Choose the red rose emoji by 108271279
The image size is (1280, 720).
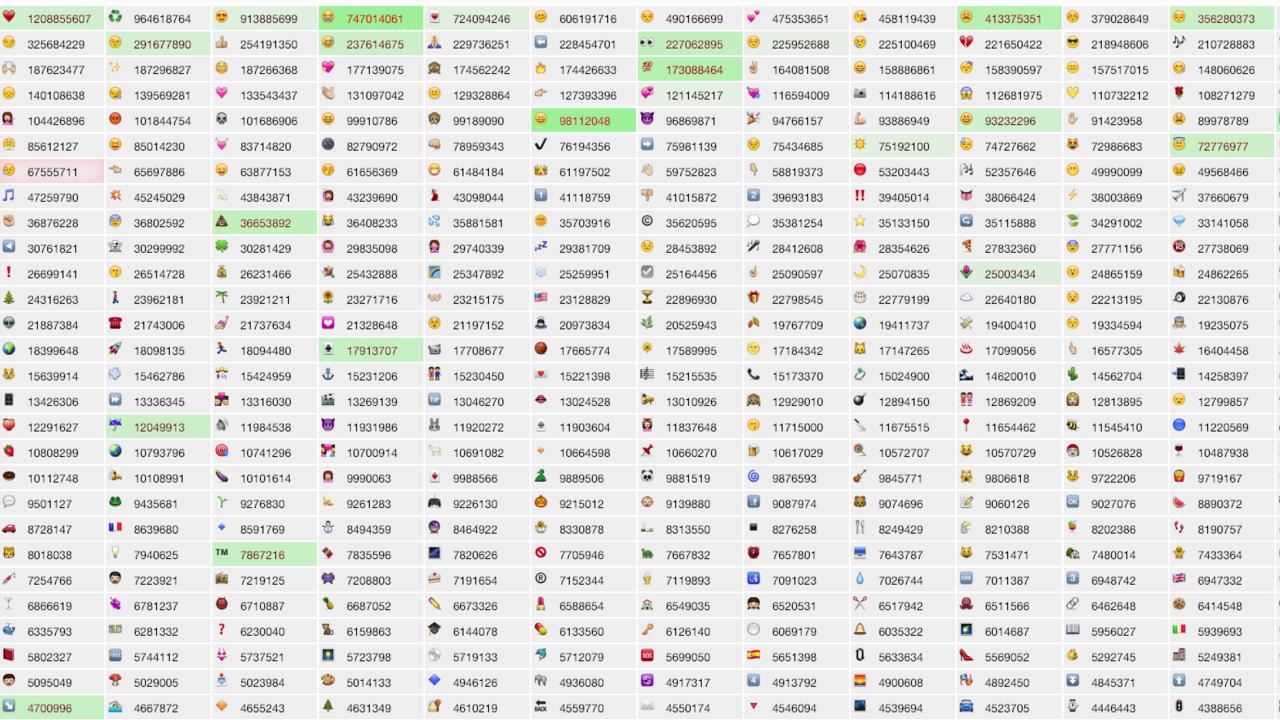(x=1179, y=94)
